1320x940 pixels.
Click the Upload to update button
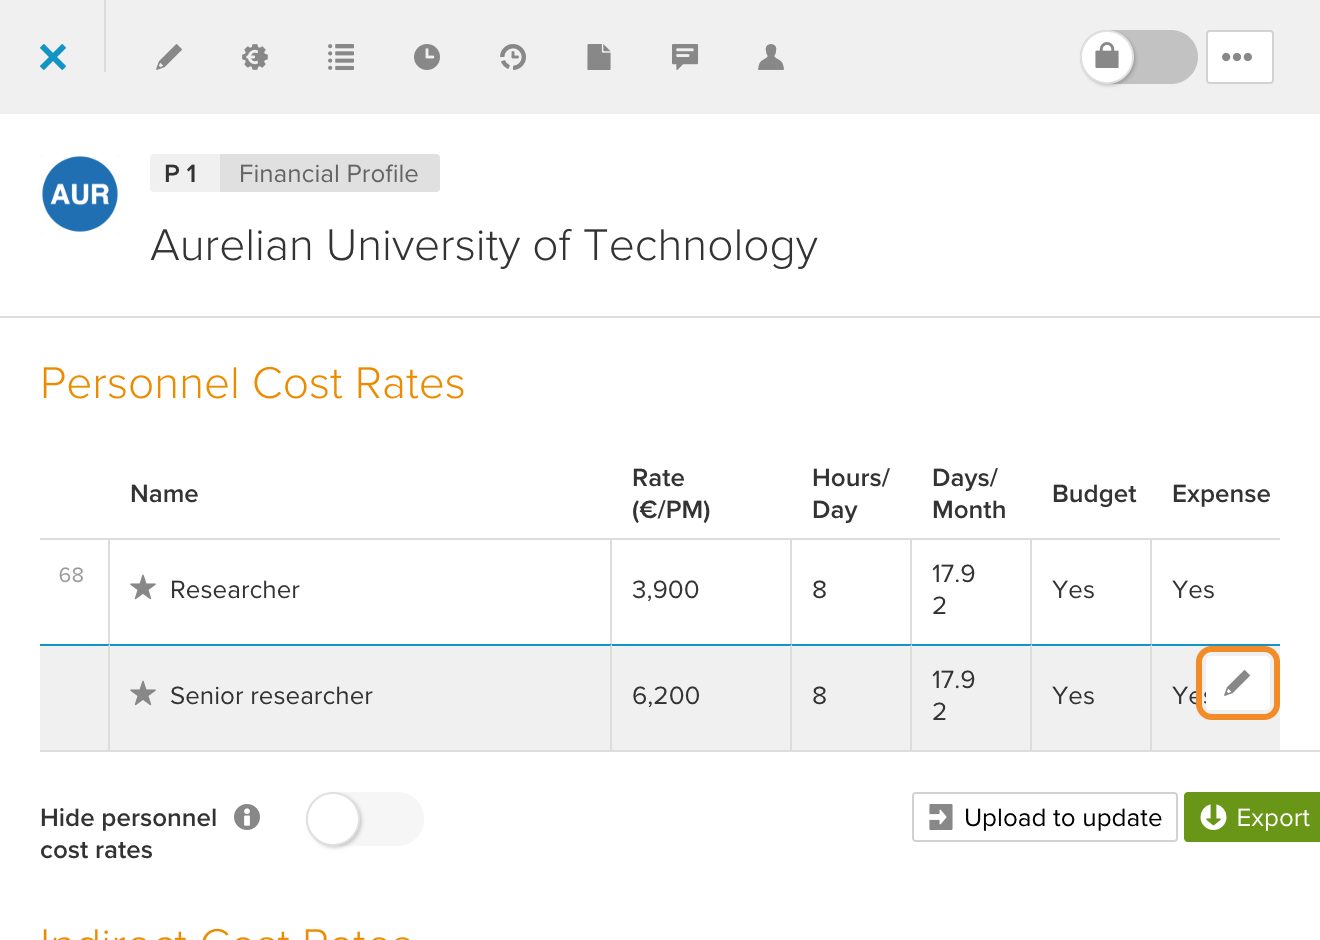click(1045, 817)
